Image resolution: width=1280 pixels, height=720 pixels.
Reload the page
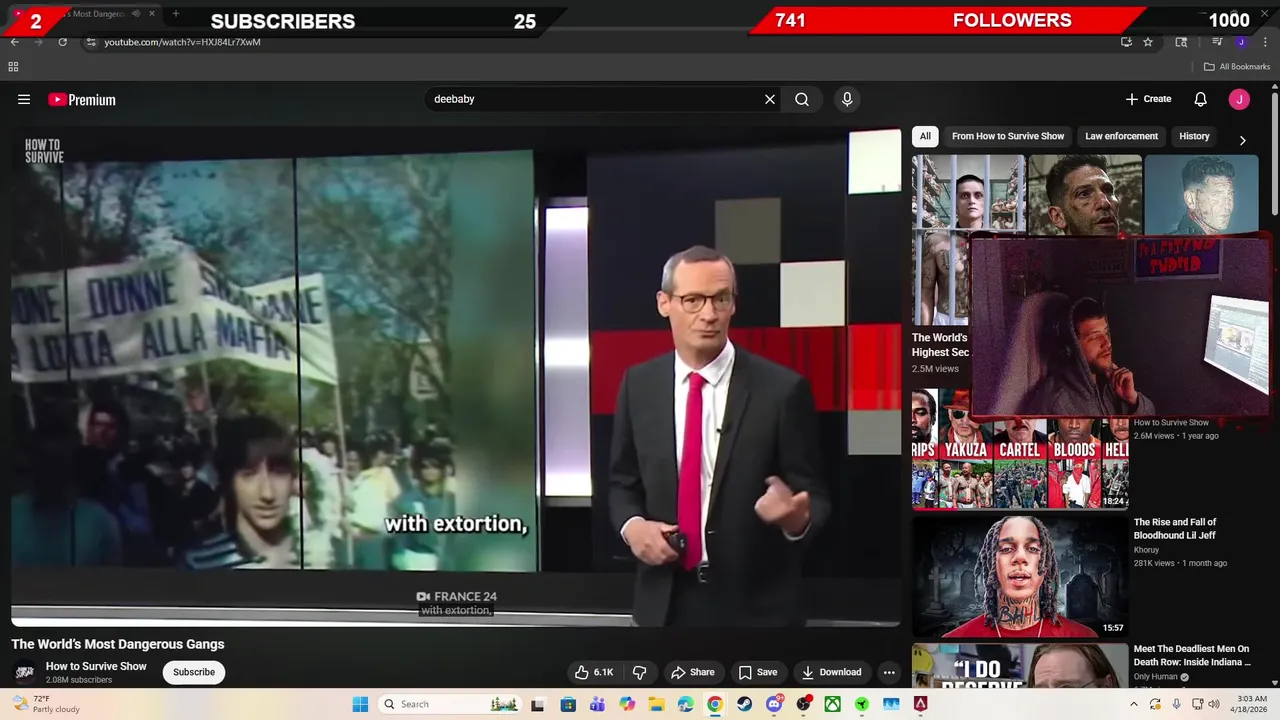62,42
